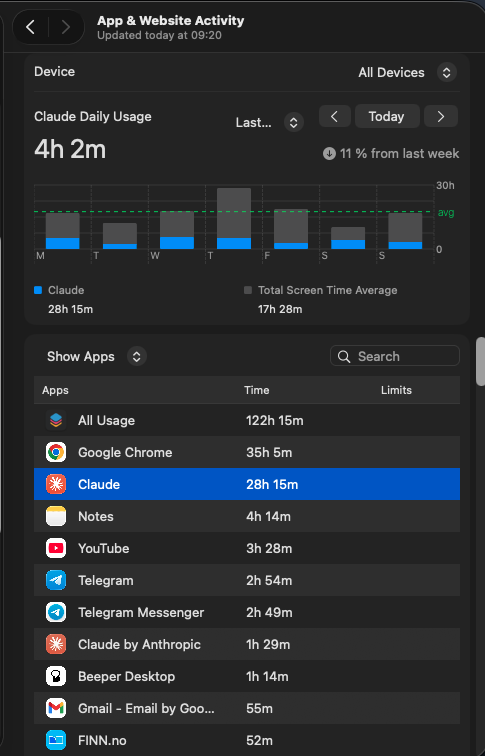Select the Thursday bar in chart
Screen dimensions: 485x756
tap(234, 218)
